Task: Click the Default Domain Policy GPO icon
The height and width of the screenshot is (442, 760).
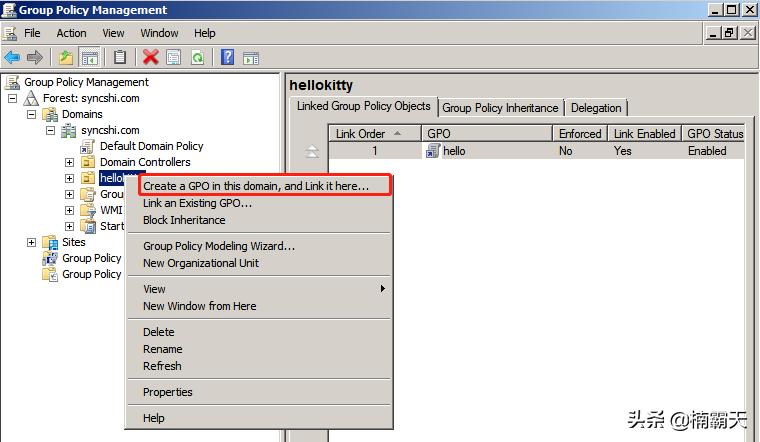Action: click(x=88, y=146)
